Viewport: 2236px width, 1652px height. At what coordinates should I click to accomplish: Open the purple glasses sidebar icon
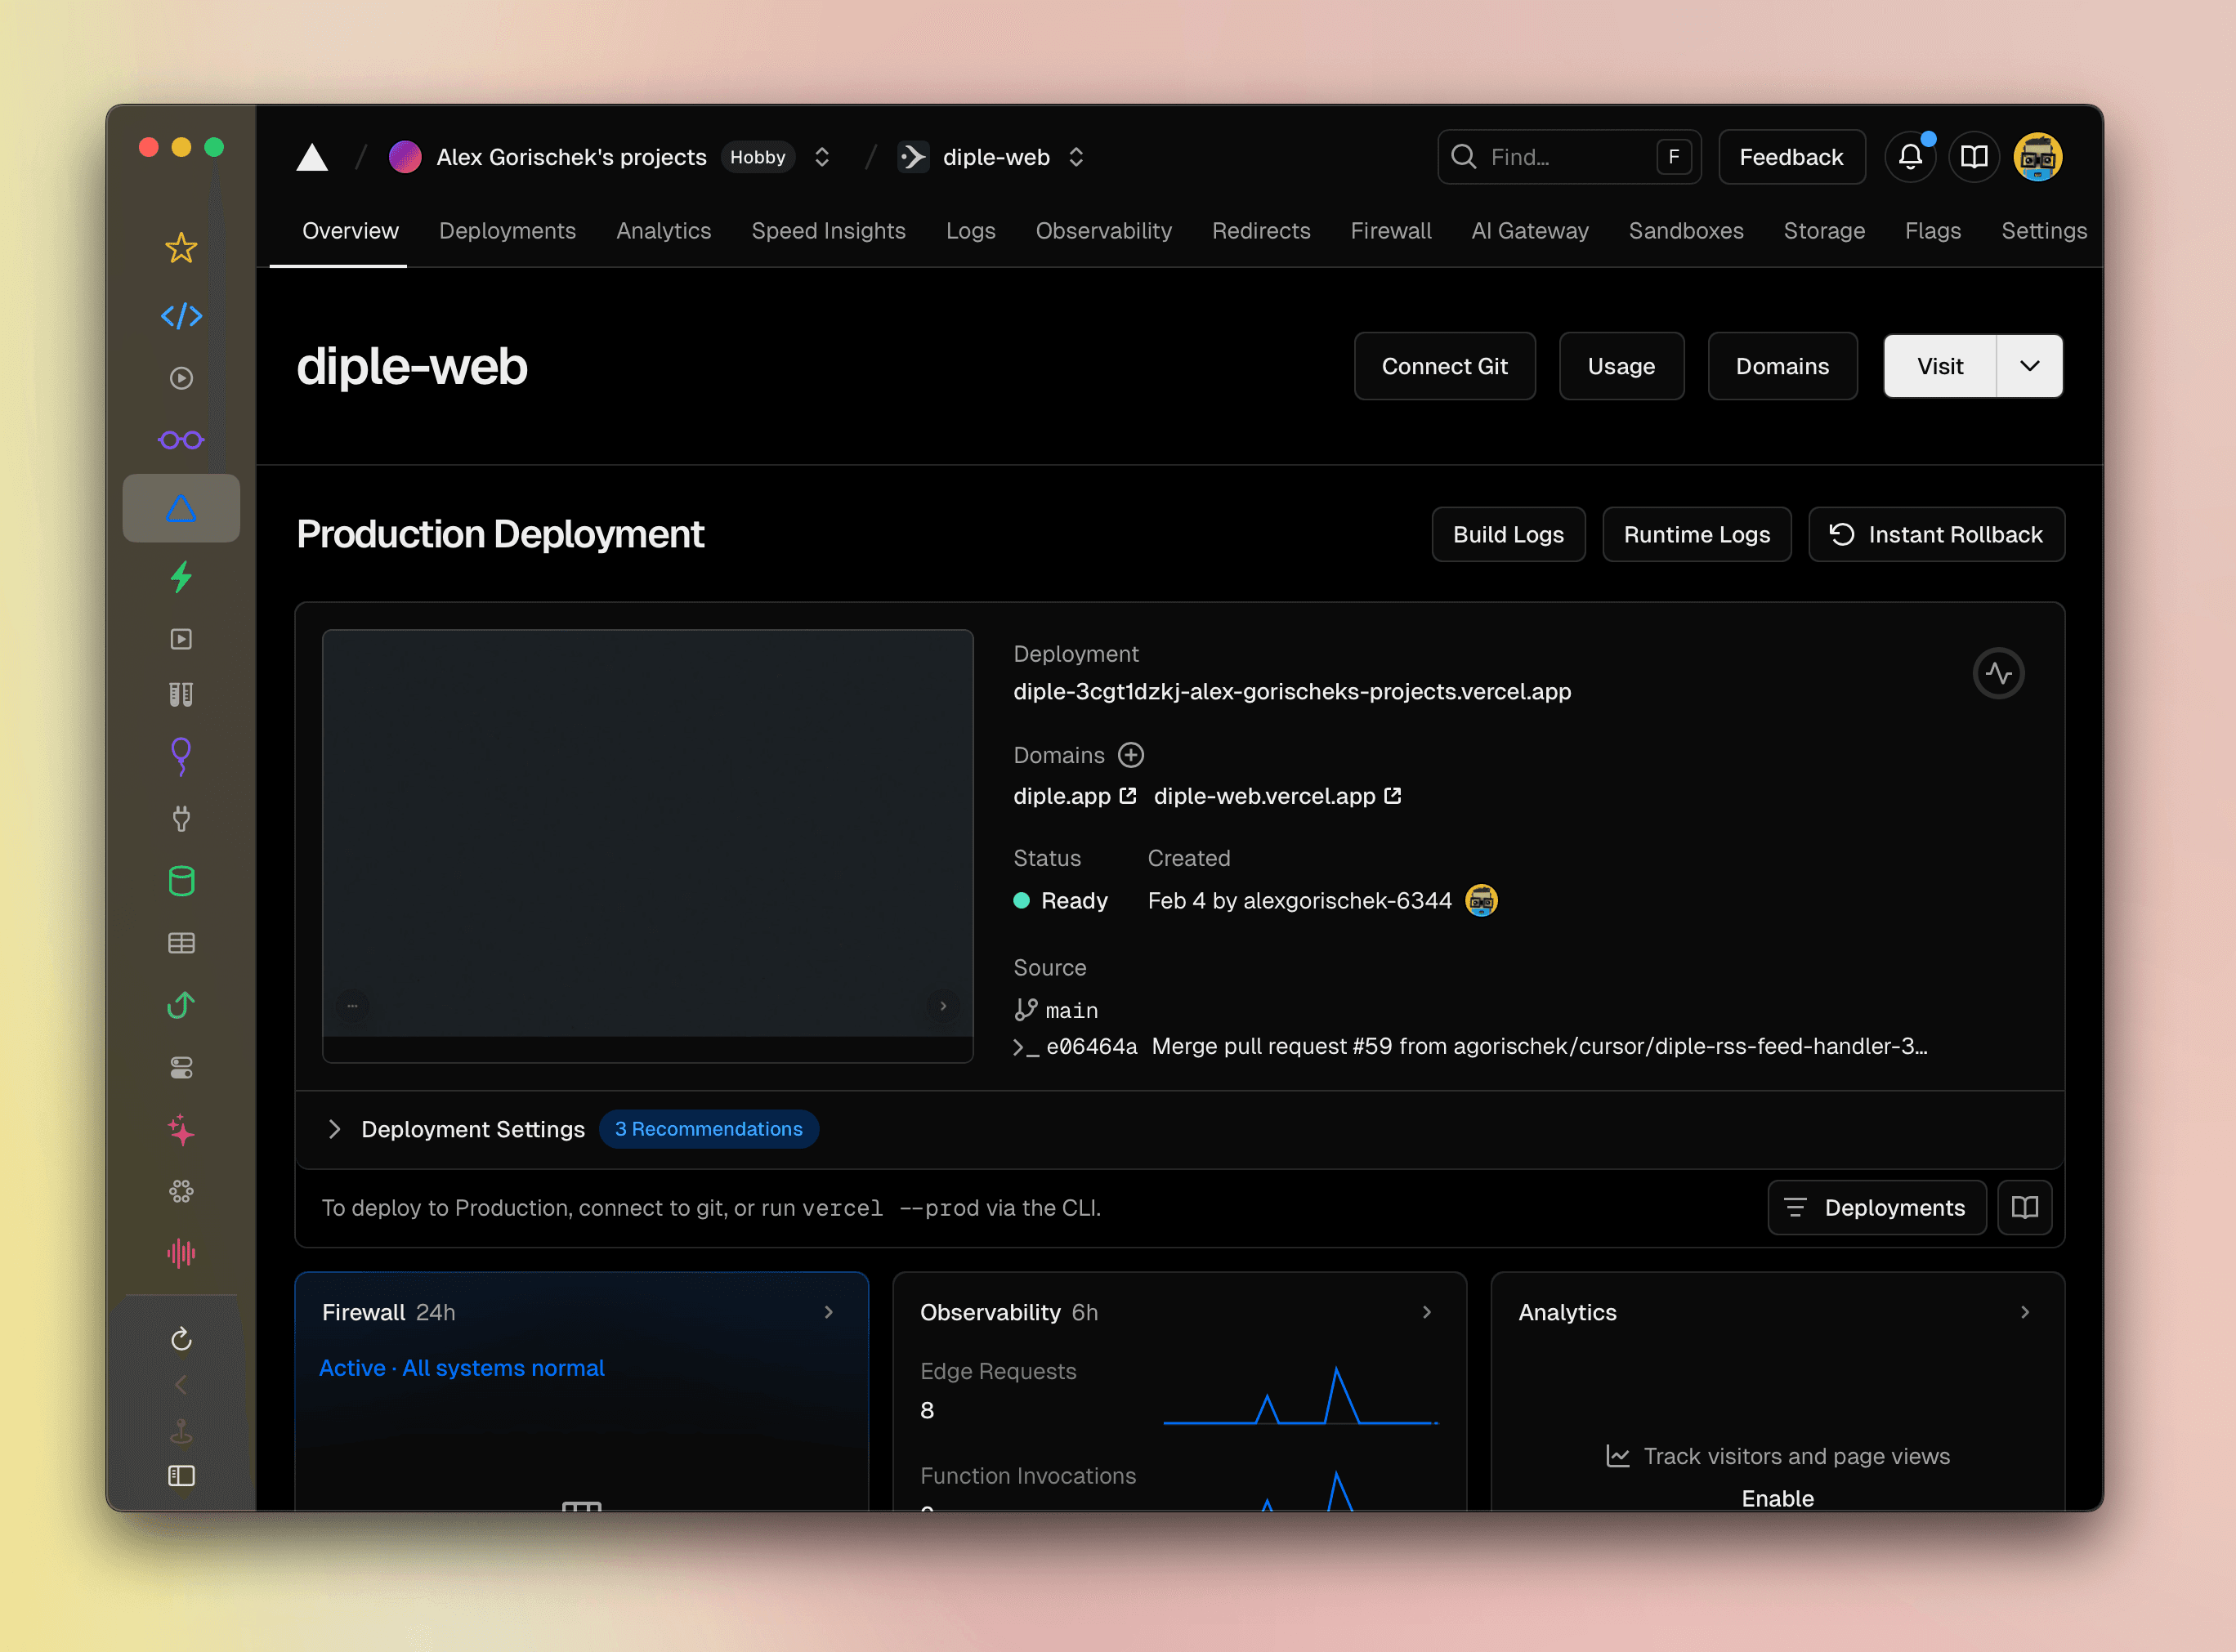point(181,440)
